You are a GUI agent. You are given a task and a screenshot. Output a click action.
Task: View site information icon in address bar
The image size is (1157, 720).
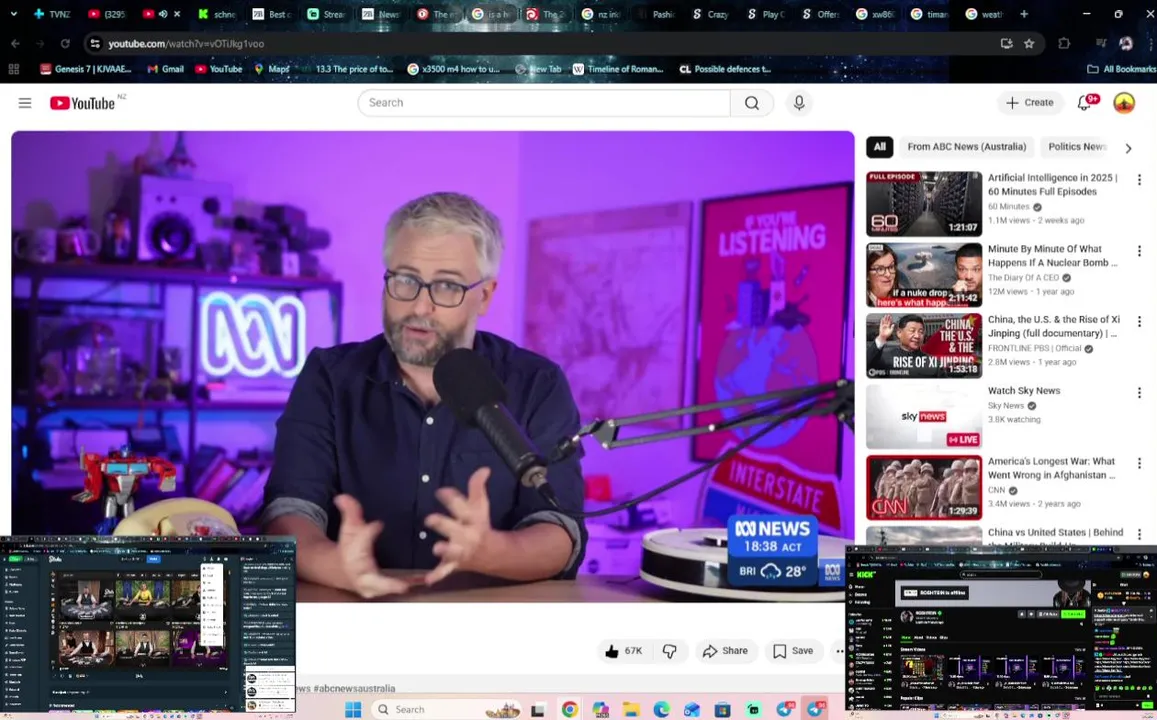94,44
